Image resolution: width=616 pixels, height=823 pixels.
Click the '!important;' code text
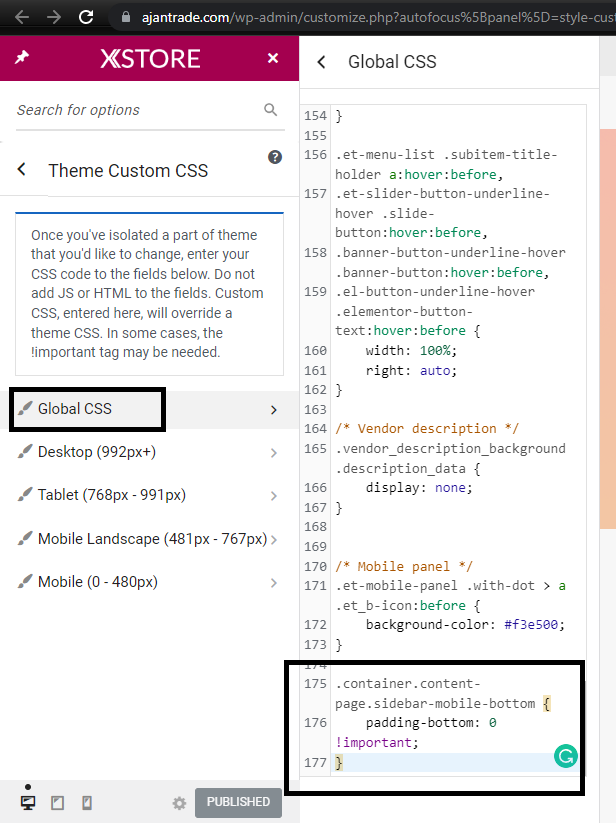(377, 742)
